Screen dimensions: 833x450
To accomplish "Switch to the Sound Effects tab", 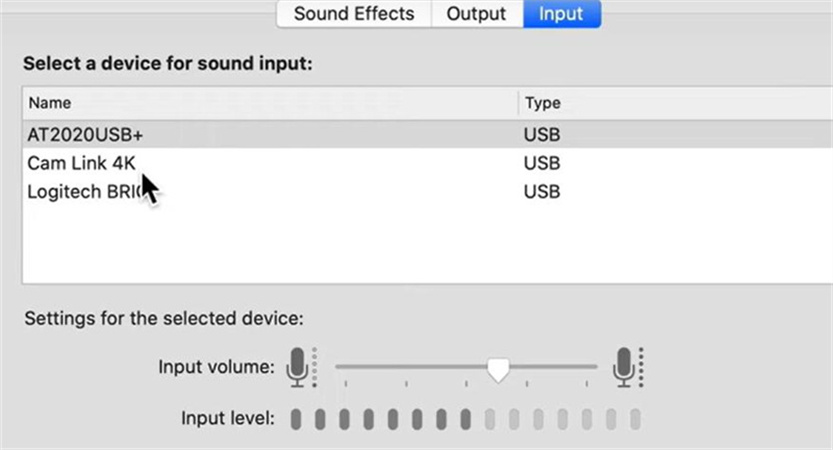I will point(353,15).
